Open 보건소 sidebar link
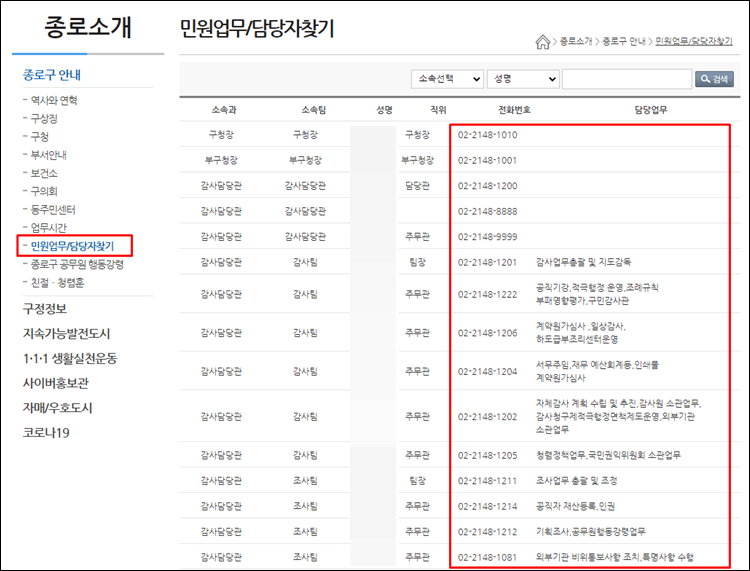 tap(44, 173)
